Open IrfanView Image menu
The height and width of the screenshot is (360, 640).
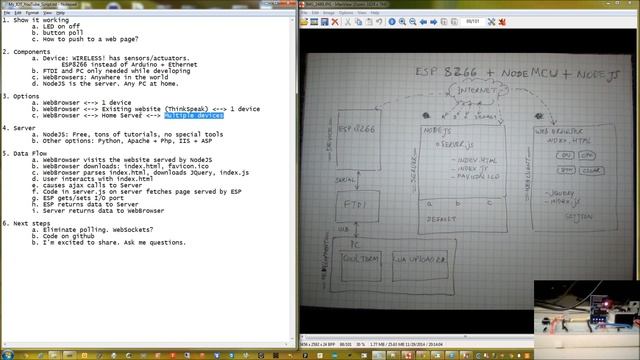[x=329, y=13]
